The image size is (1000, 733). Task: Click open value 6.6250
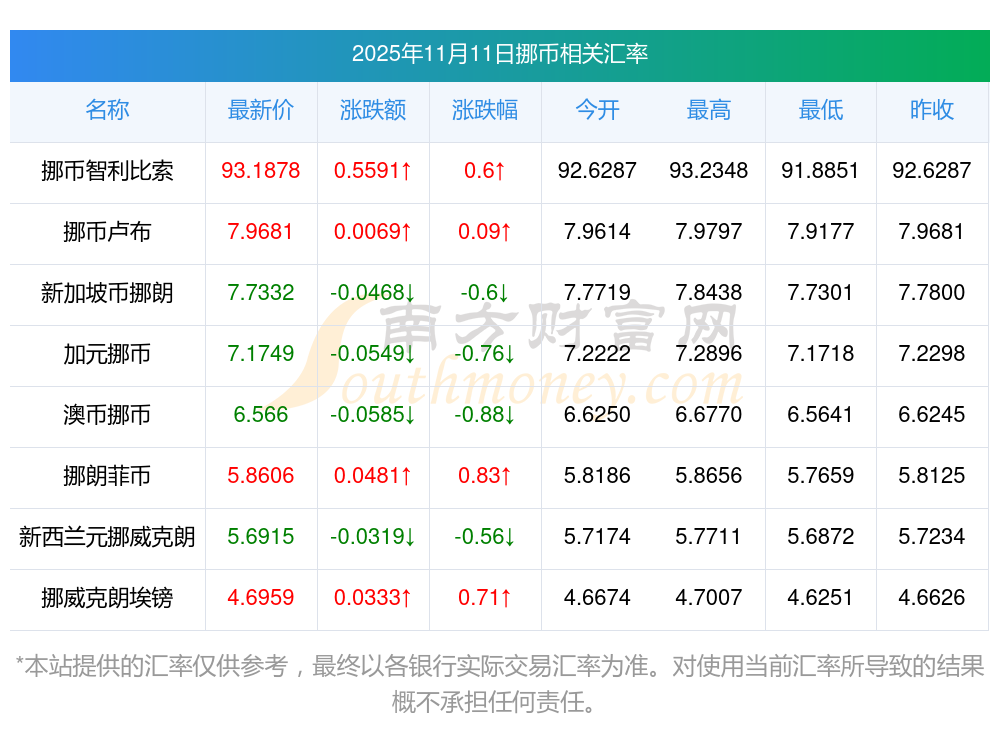(597, 415)
